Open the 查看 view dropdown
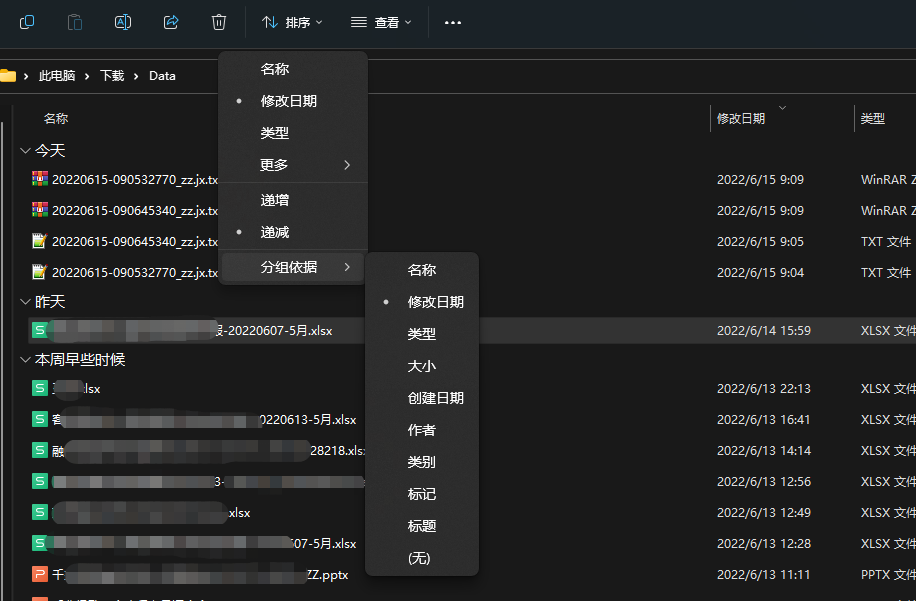The image size is (916, 601). 381,22
